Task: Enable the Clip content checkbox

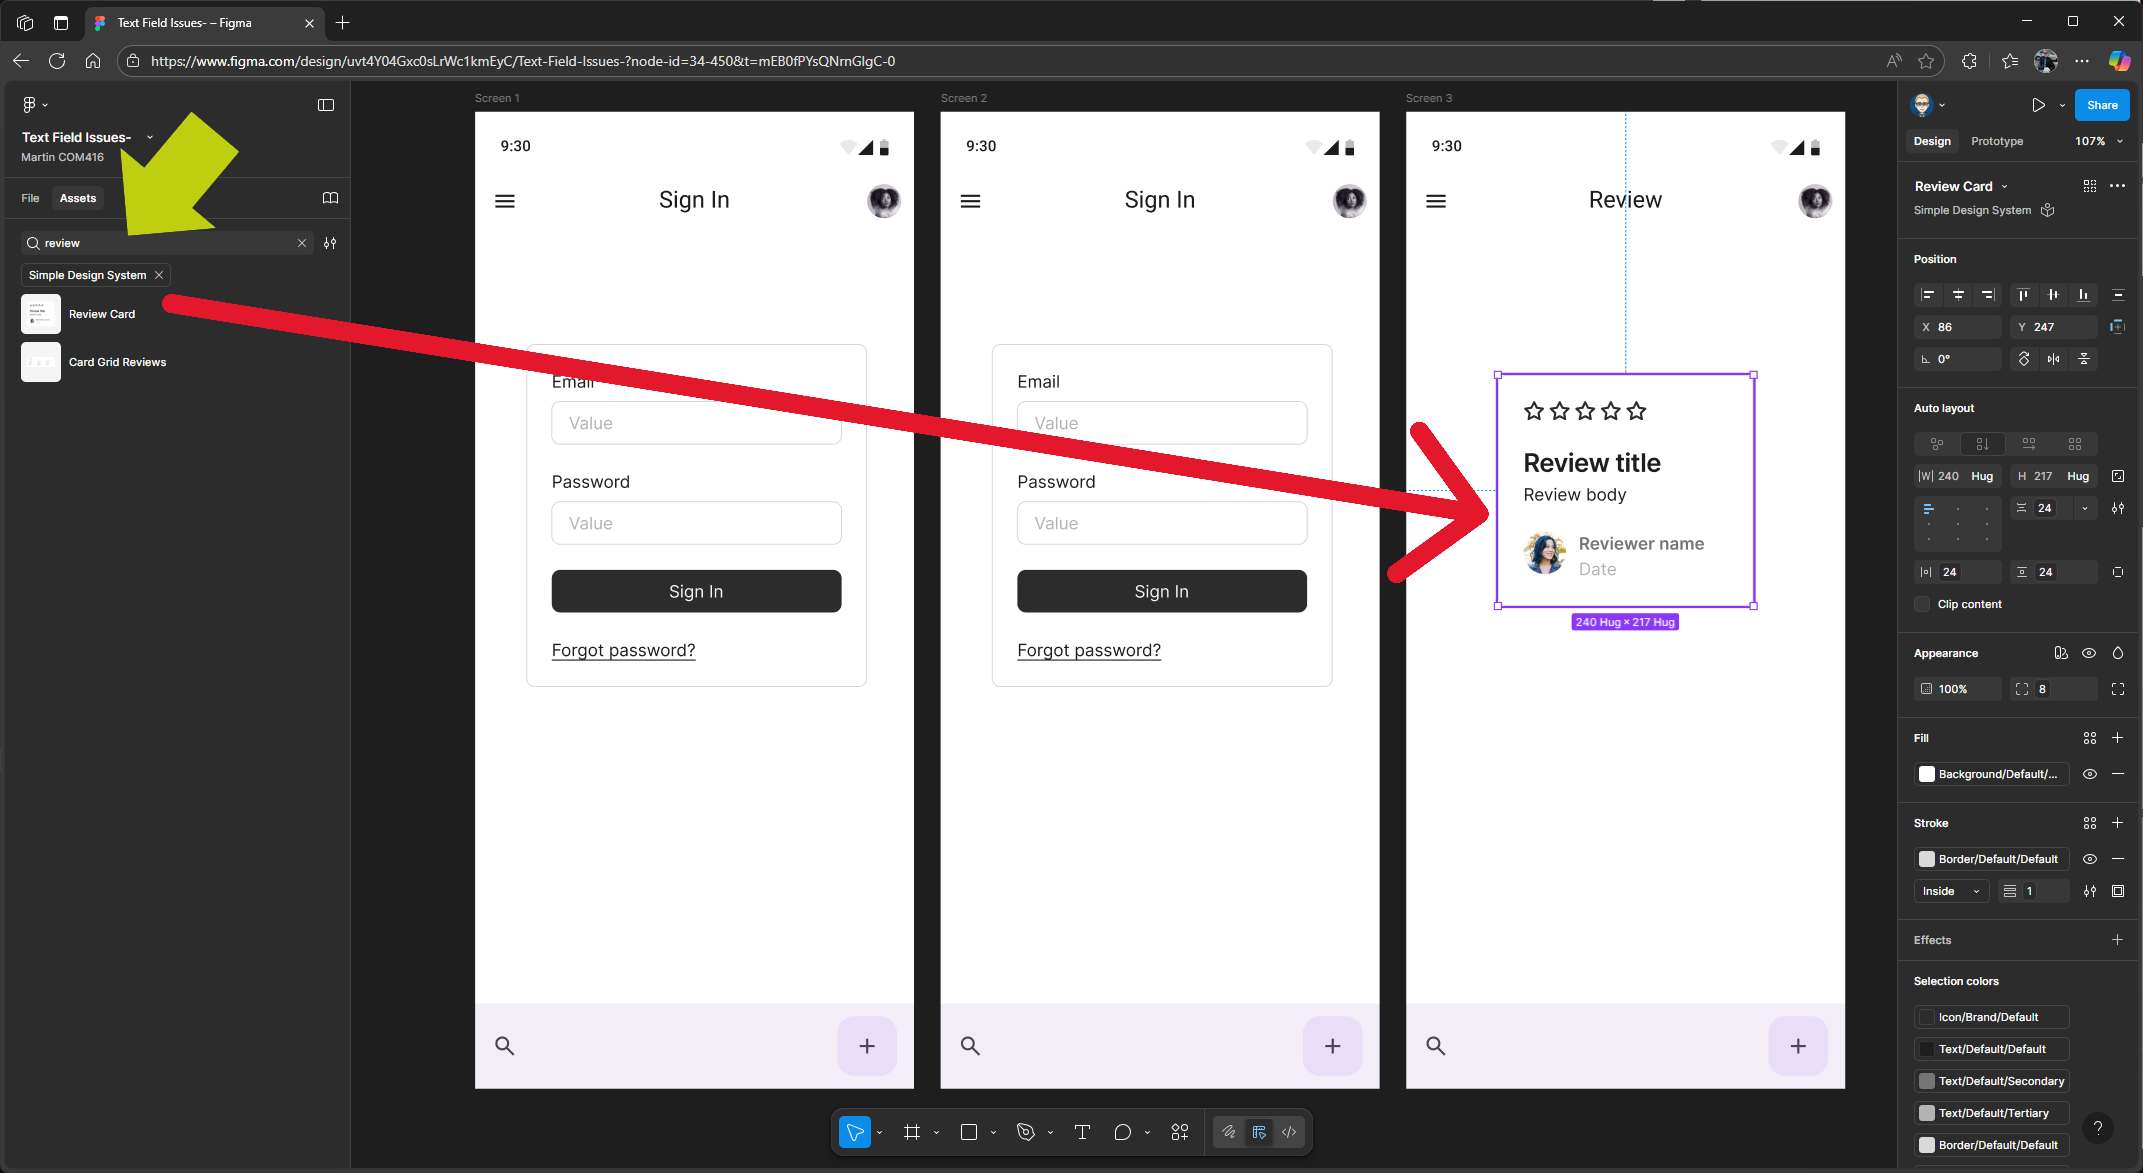Action: tap(1922, 604)
